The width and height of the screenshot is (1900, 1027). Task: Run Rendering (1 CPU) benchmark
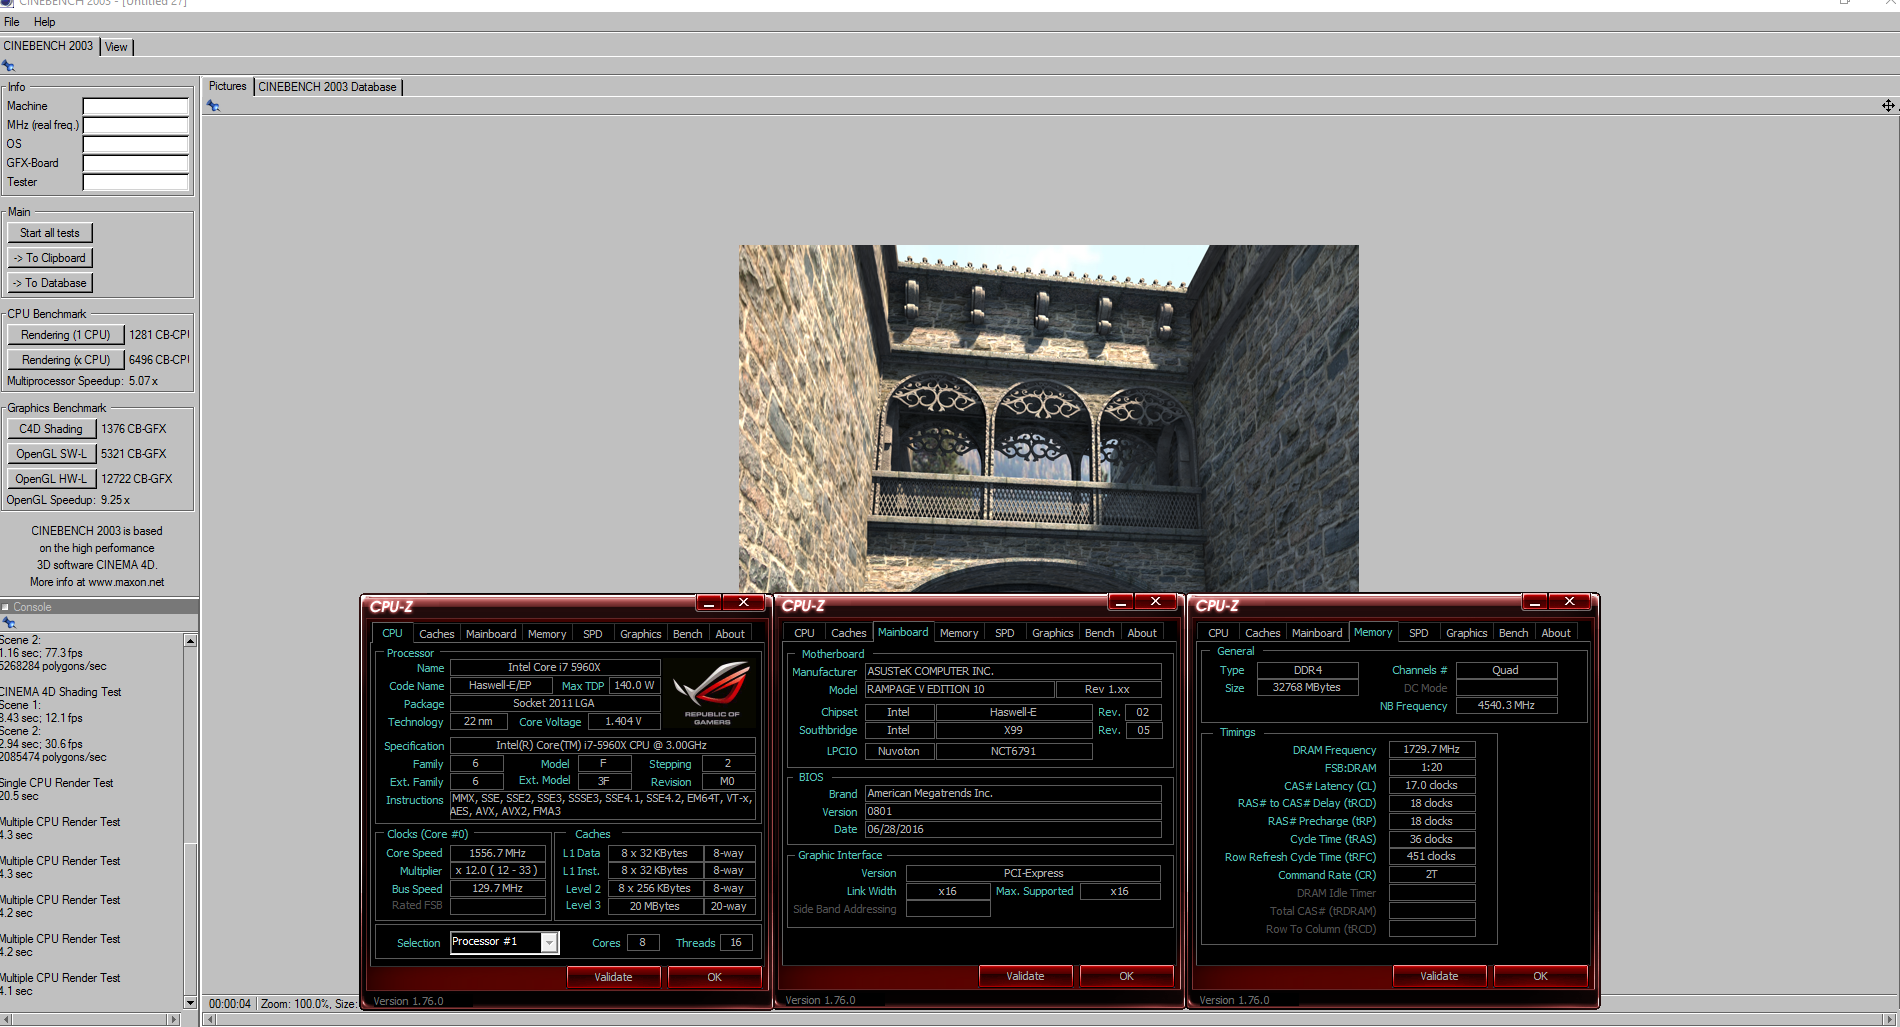(x=66, y=335)
